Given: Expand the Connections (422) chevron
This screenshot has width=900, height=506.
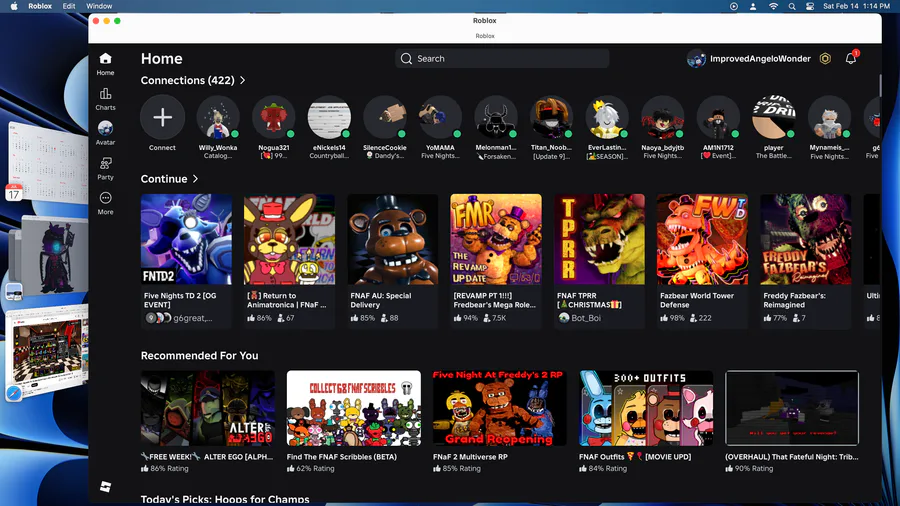Looking at the screenshot, I should 243,80.
